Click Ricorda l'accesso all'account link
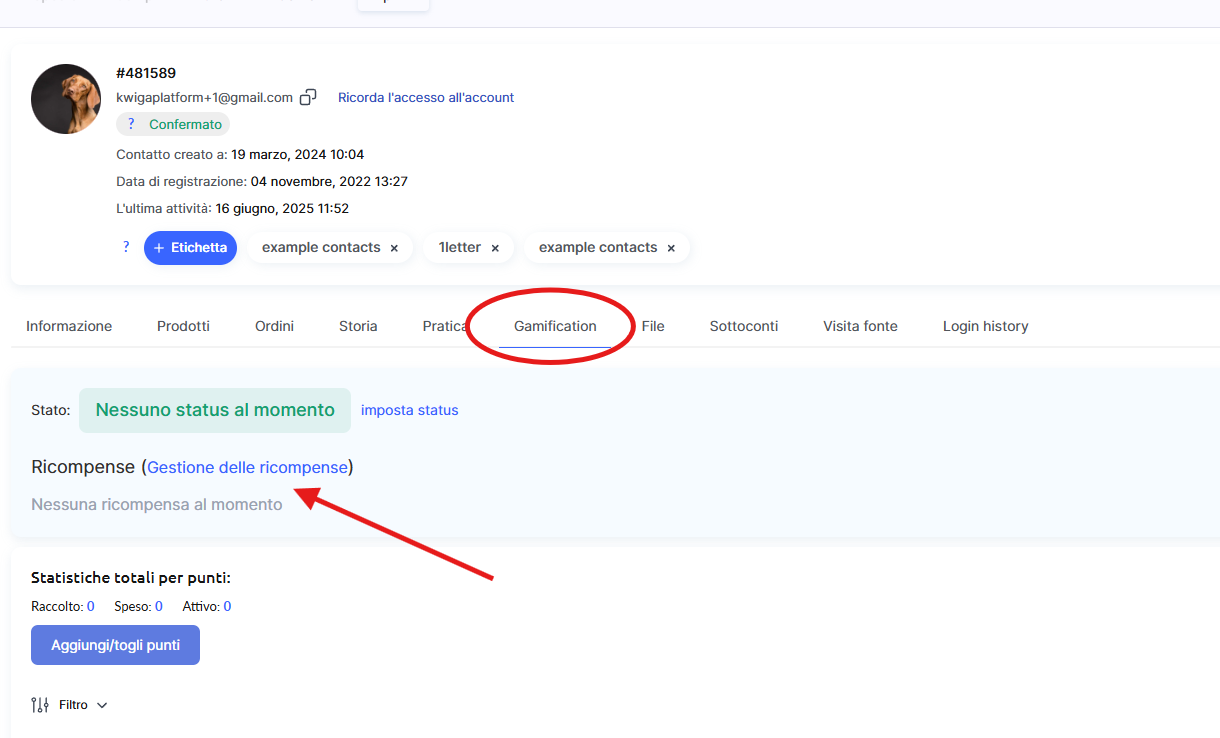1220x738 pixels. [x=426, y=97]
